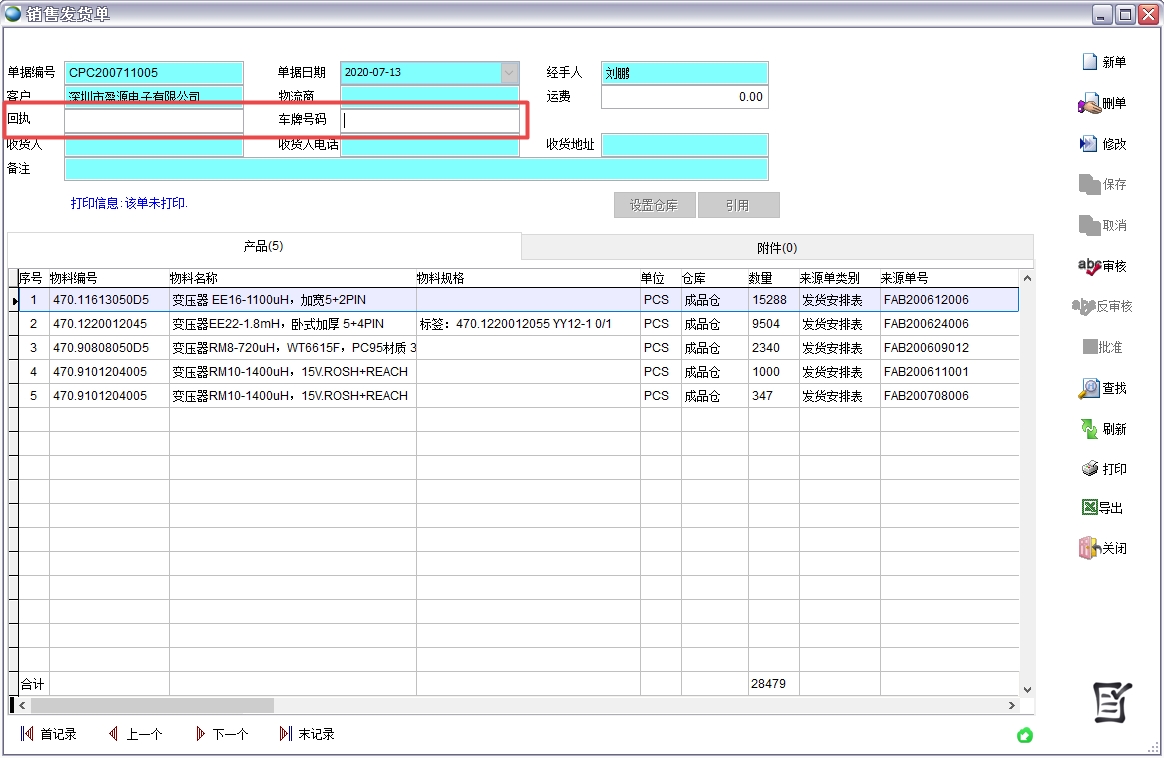This screenshot has width=1164, height=758.
Task: Click the Modify (修改) icon
Action: 1089,144
